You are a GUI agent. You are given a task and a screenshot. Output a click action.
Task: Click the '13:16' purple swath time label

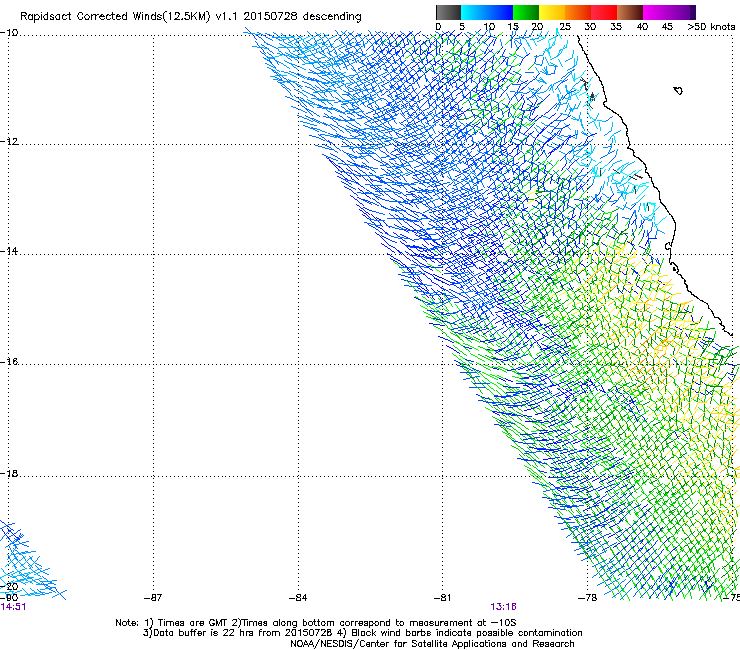[503, 607]
